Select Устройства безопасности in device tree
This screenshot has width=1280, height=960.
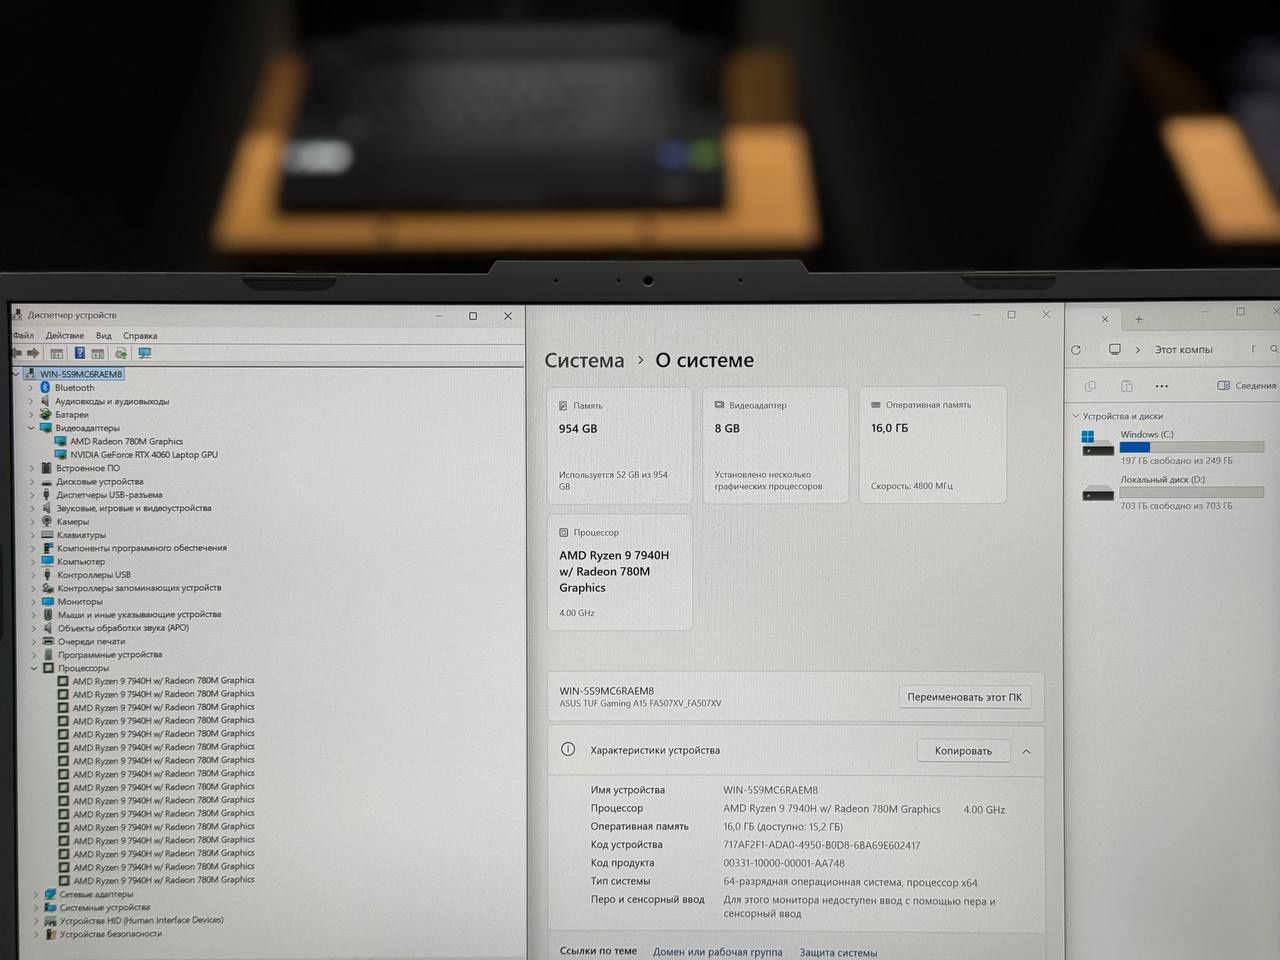(x=111, y=934)
